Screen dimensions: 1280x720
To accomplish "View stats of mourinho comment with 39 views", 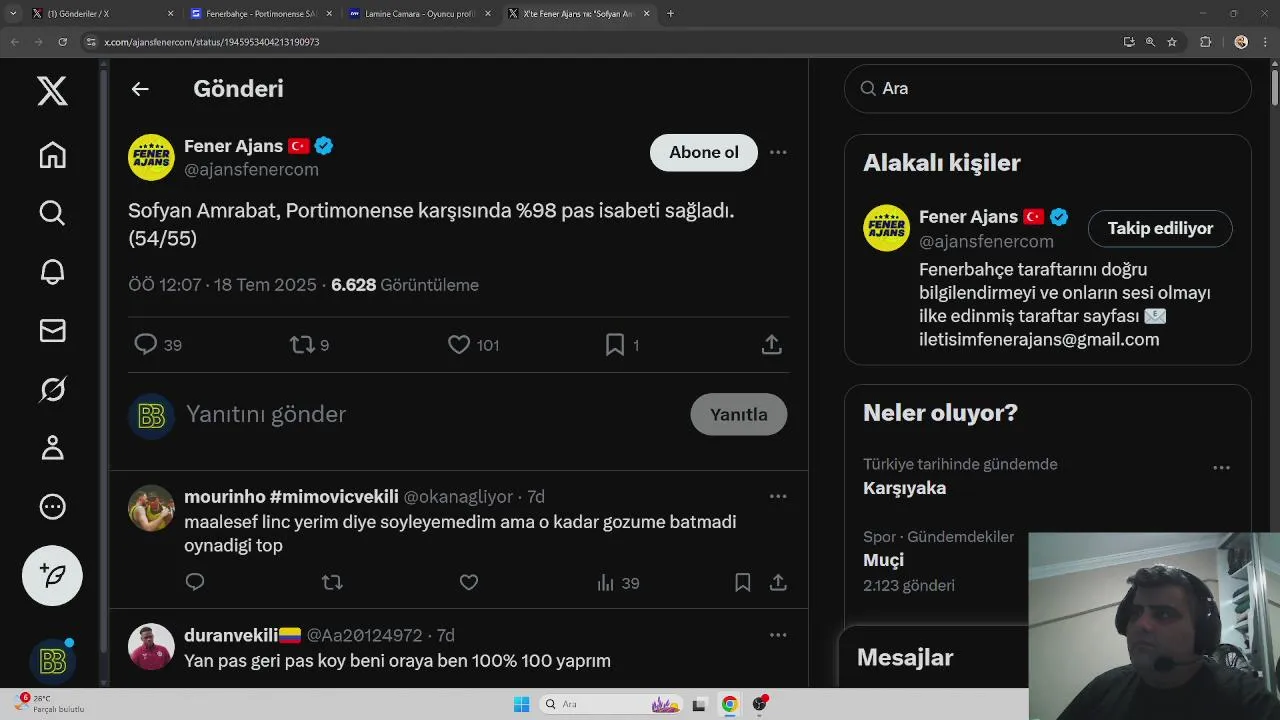I will pyautogui.click(x=617, y=583).
